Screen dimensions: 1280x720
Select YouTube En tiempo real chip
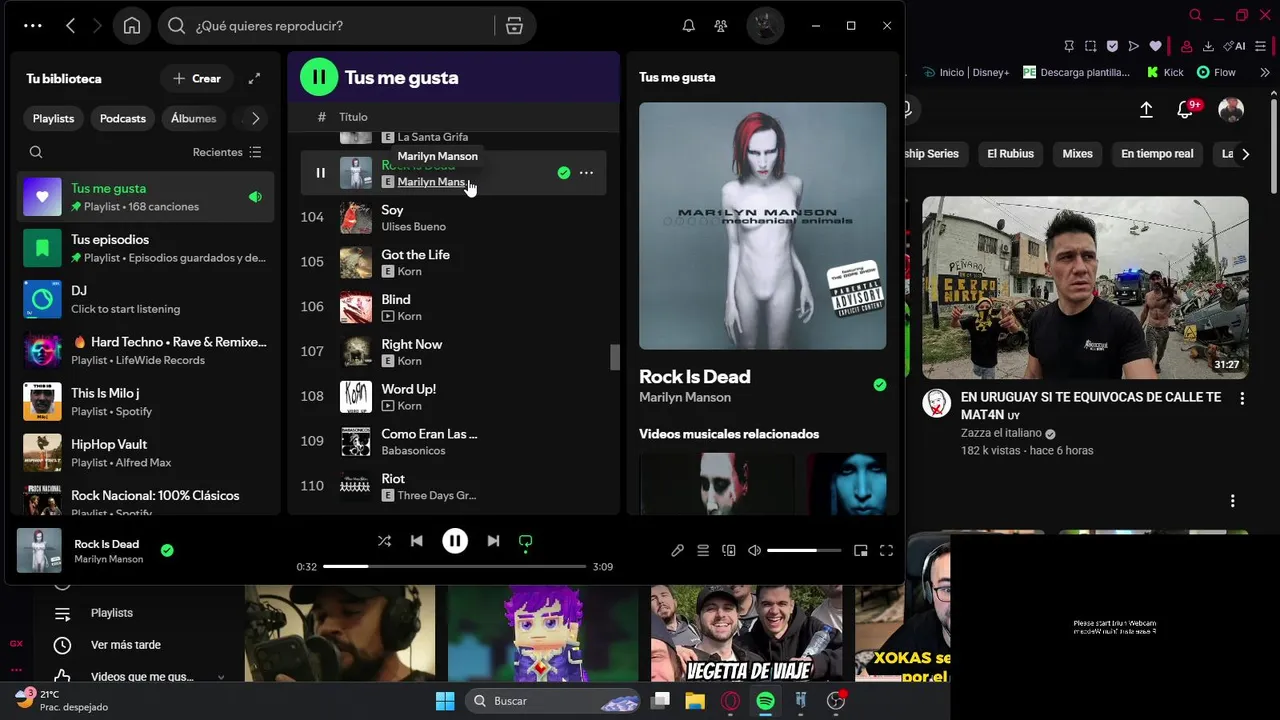click(x=1157, y=154)
